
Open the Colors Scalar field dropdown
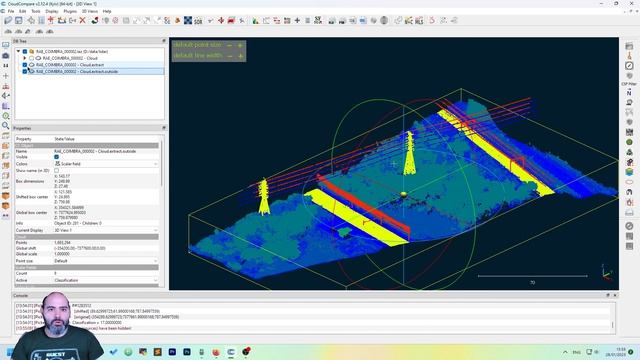click(x=106, y=164)
